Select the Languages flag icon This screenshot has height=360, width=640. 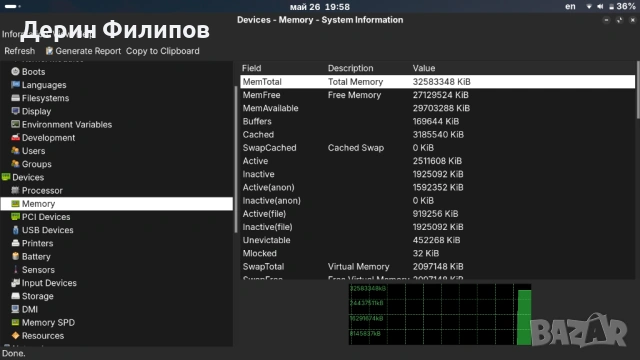pos(16,85)
